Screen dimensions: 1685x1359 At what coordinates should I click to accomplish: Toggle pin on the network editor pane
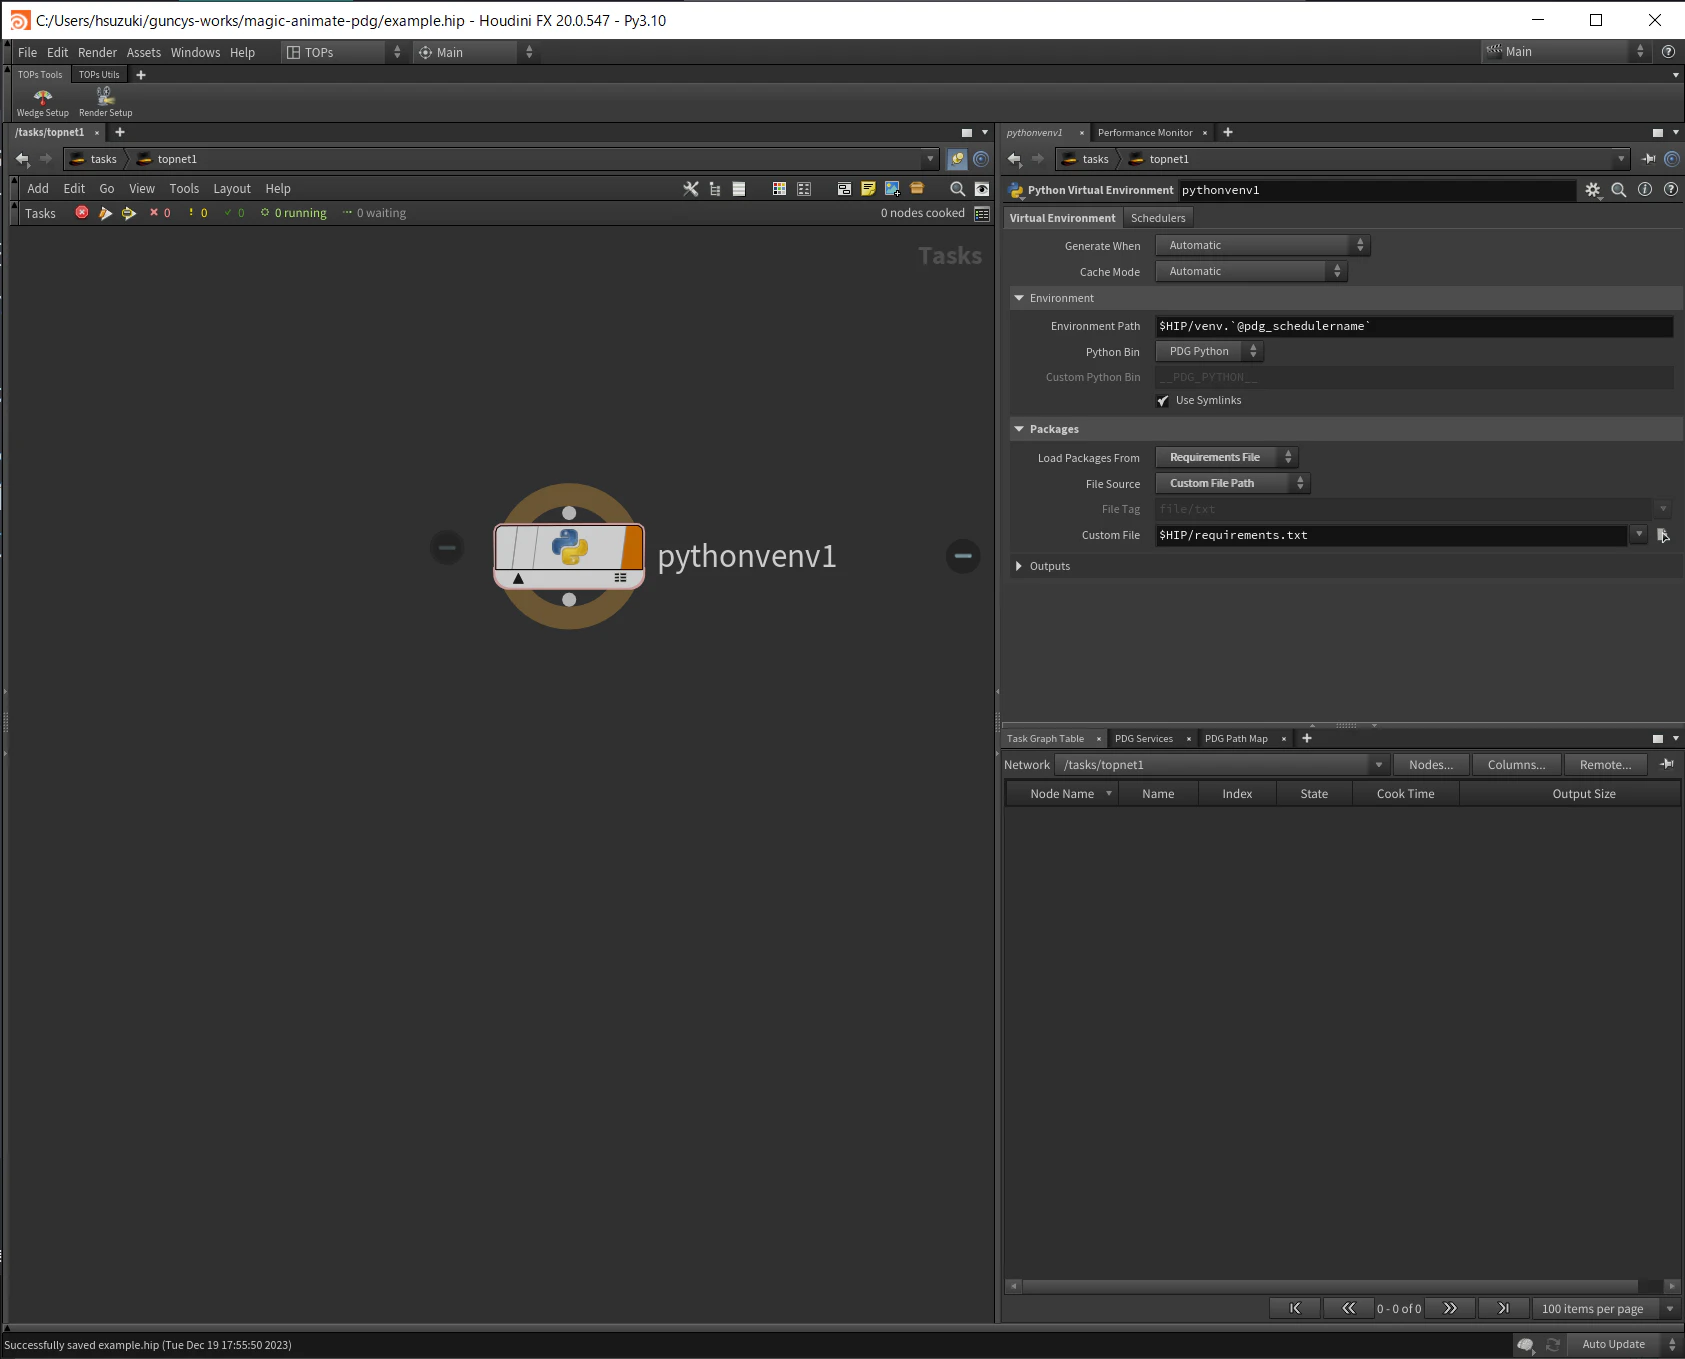957,159
